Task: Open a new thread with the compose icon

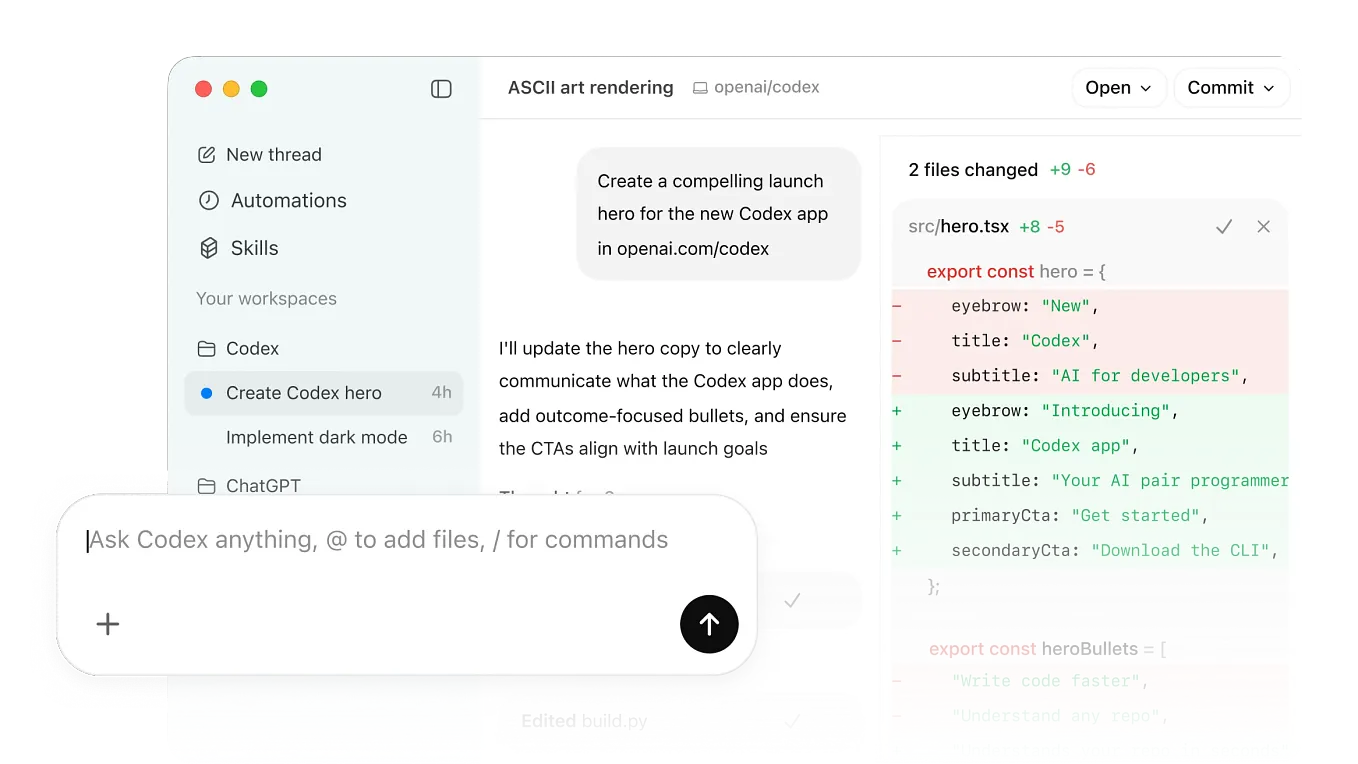Action: tap(206, 154)
